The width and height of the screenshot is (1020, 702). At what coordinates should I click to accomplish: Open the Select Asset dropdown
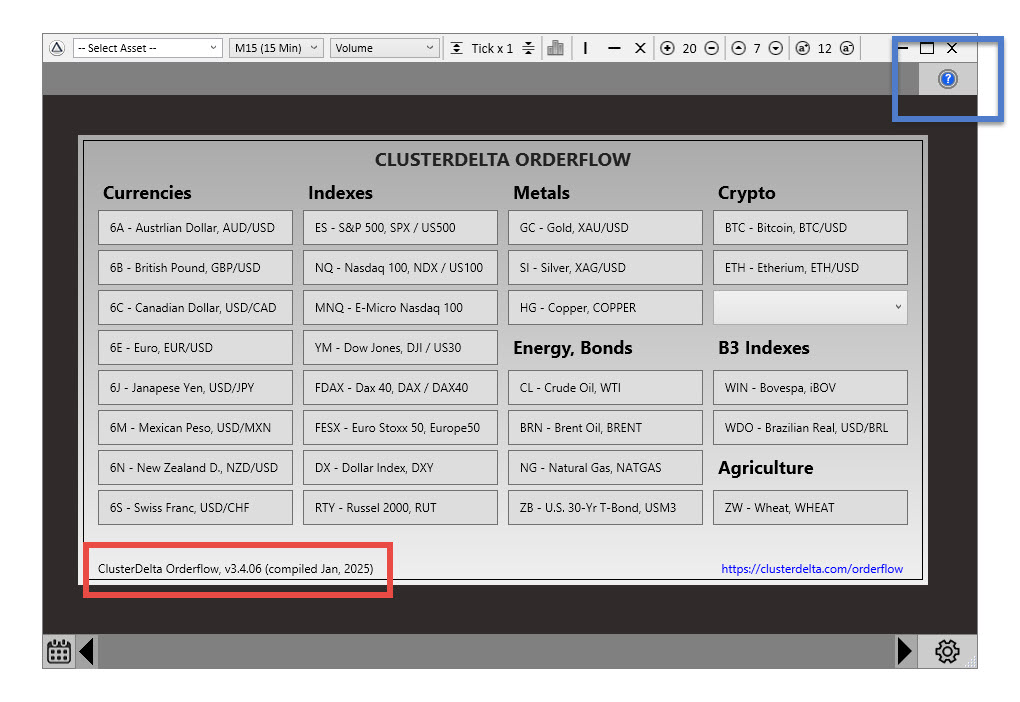click(148, 48)
